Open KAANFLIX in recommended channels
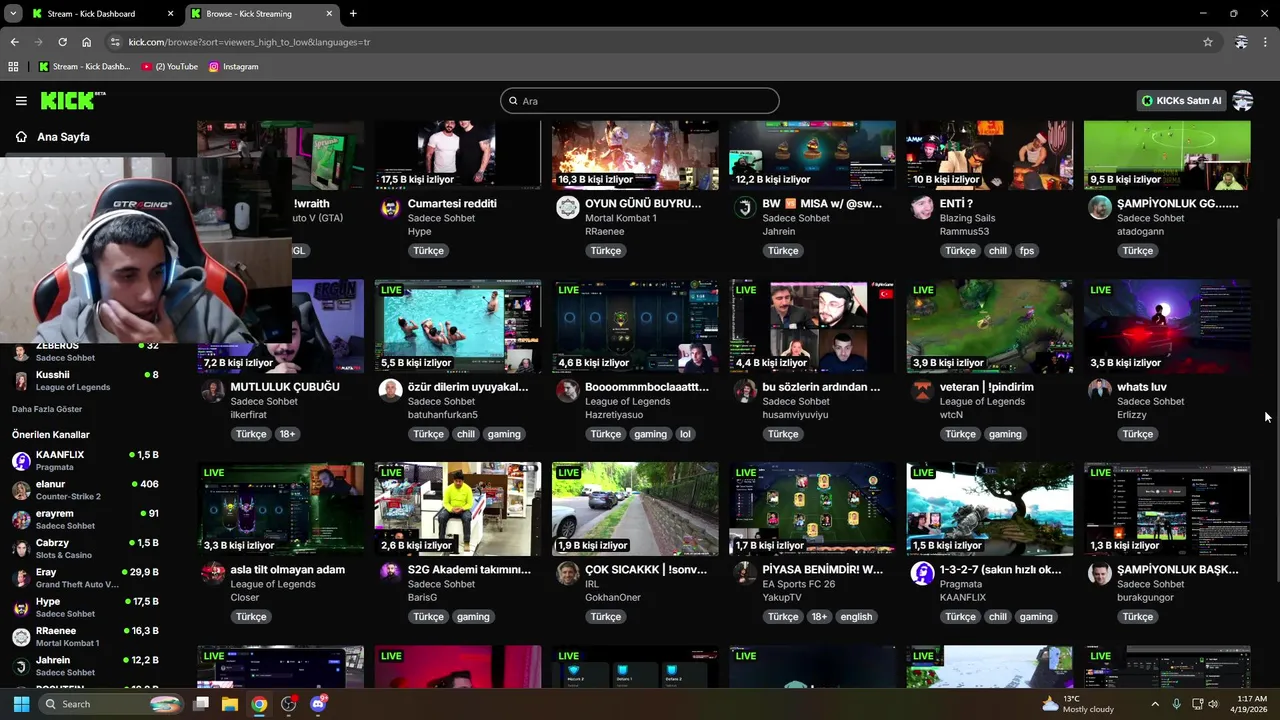1280x720 pixels. coord(85,461)
